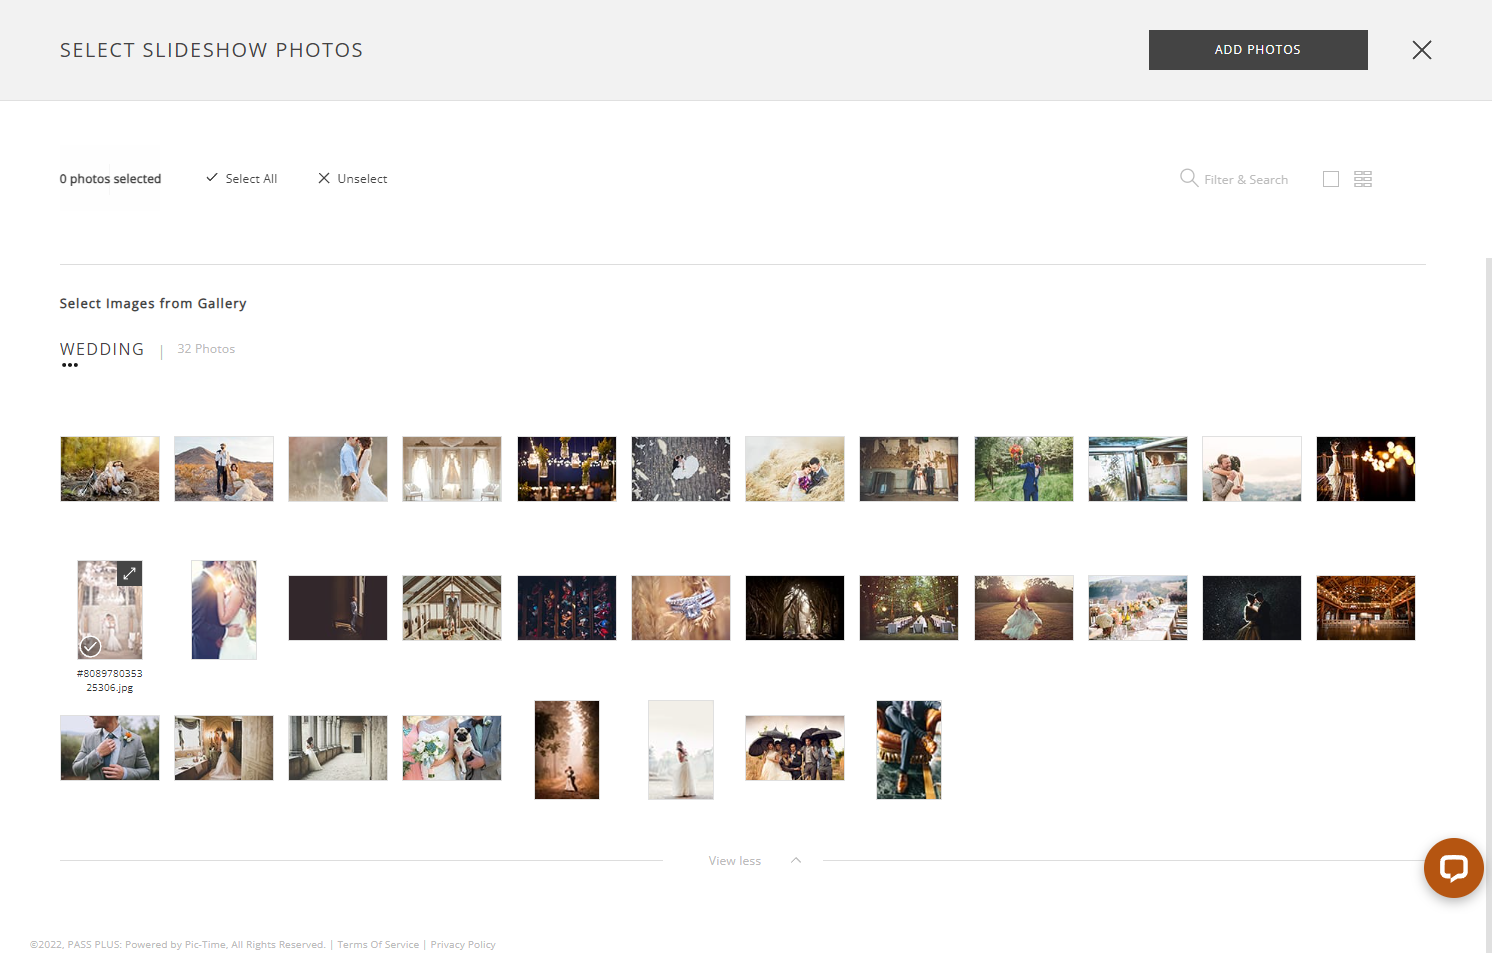Select the umbrellas group photo thumbnail
1492x954 pixels.
click(795, 748)
